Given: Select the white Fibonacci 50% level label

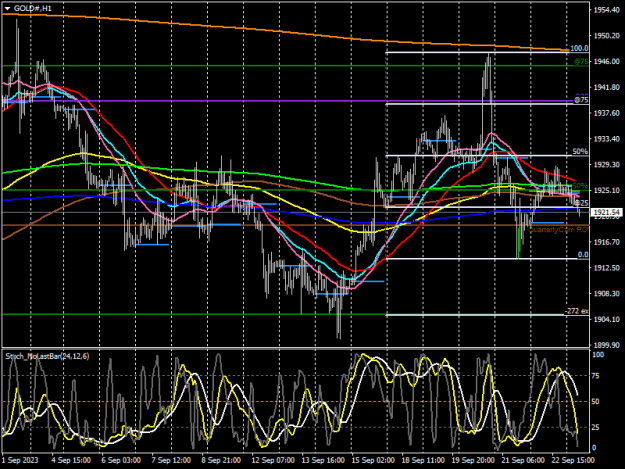Looking at the screenshot, I should click(x=580, y=151).
